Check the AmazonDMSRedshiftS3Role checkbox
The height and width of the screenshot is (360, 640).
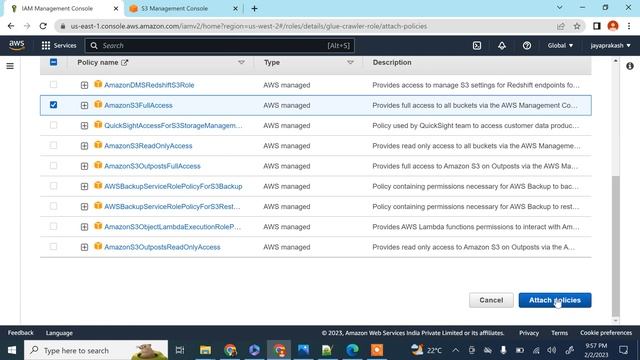click(53, 84)
